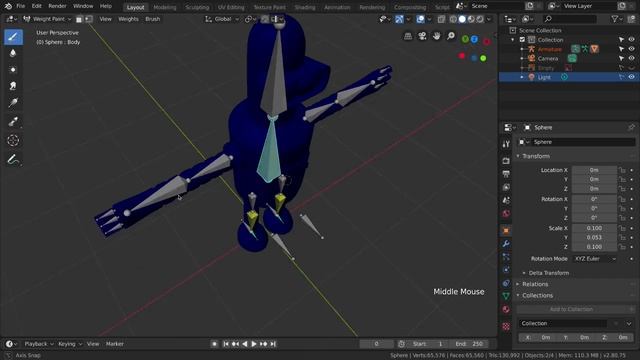Open the Keying menu in timeline
The width and height of the screenshot is (640, 360).
[x=69, y=344]
